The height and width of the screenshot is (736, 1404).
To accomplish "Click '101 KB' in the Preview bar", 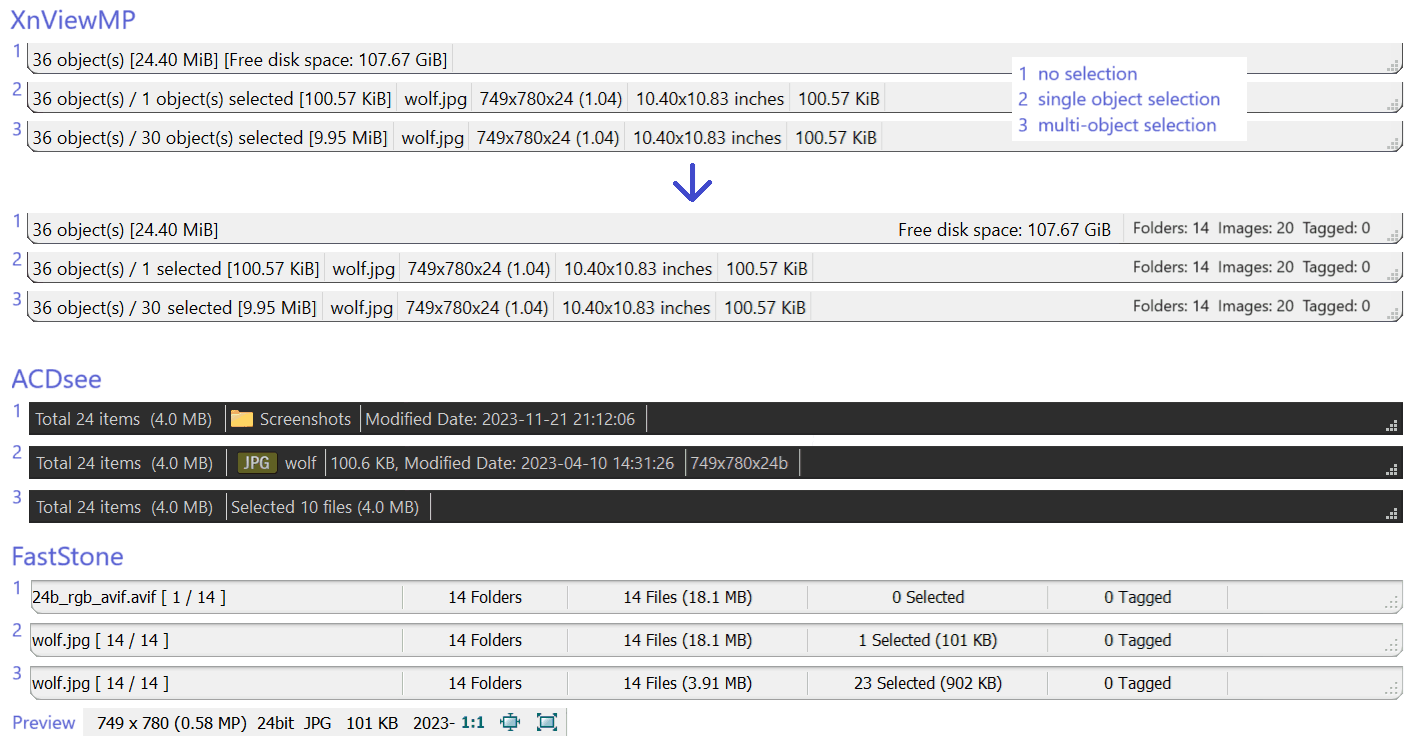I will click(372, 722).
